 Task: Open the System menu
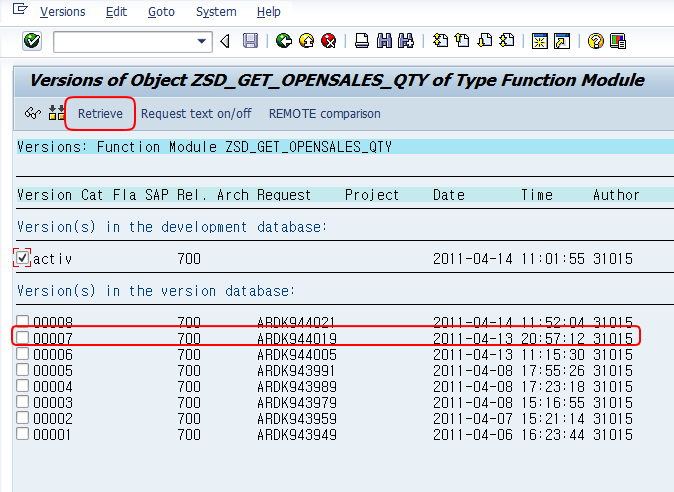[x=216, y=12]
